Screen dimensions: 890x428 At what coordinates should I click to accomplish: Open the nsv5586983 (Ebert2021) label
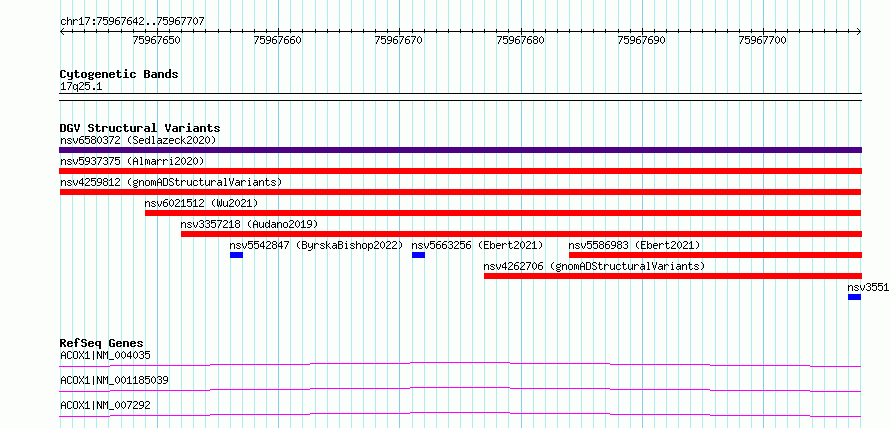(x=635, y=245)
